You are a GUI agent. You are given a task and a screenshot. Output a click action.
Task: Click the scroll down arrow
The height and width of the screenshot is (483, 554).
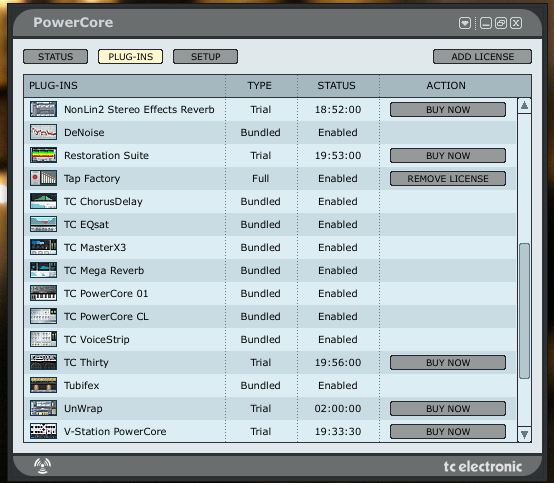(x=524, y=434)
